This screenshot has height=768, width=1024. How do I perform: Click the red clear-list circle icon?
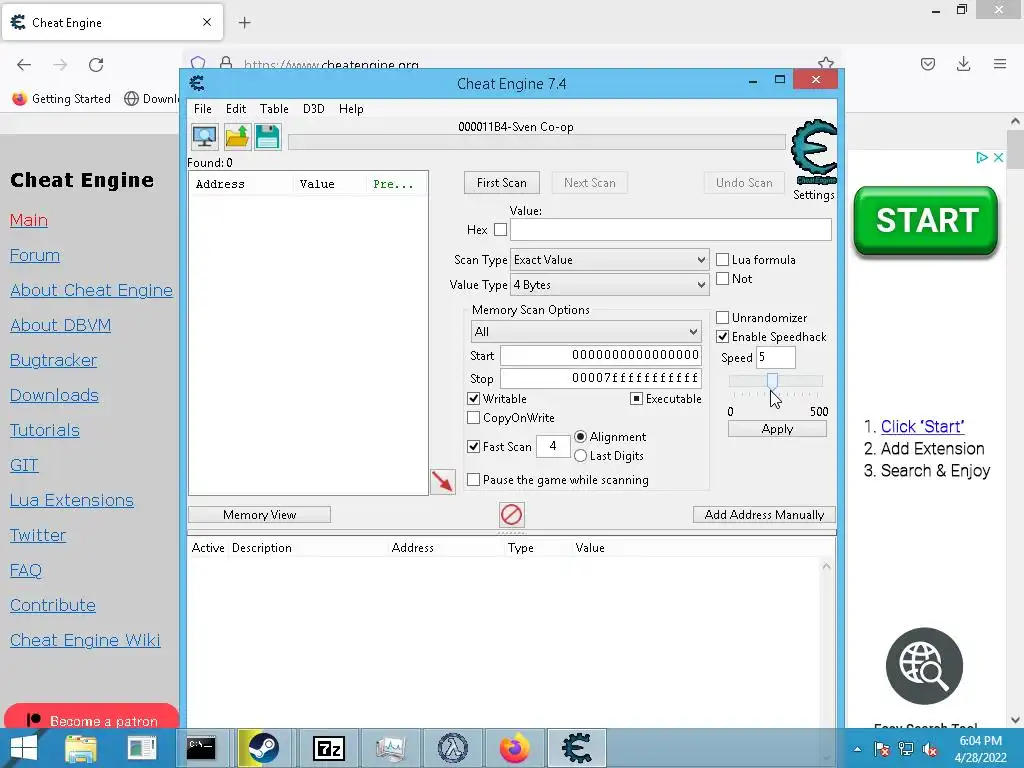point(511,515)
